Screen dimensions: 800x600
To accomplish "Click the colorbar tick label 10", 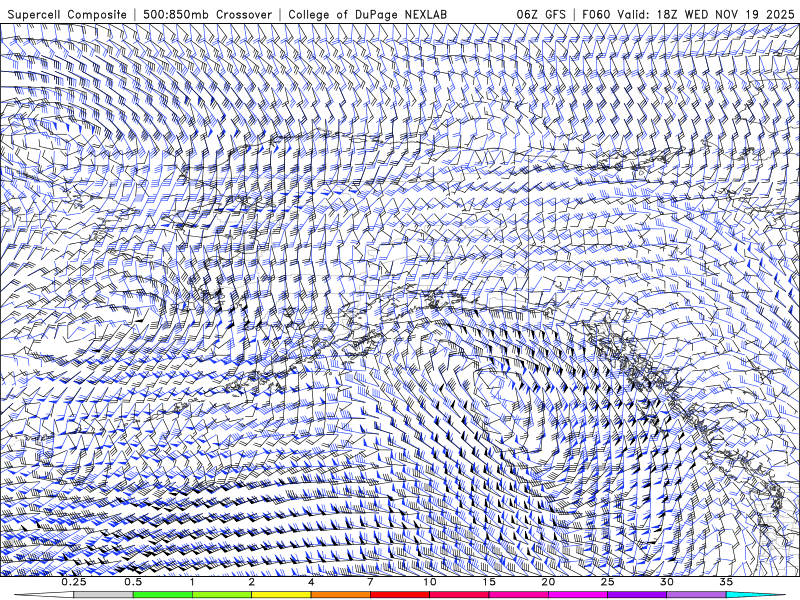I will coord(430,582).
